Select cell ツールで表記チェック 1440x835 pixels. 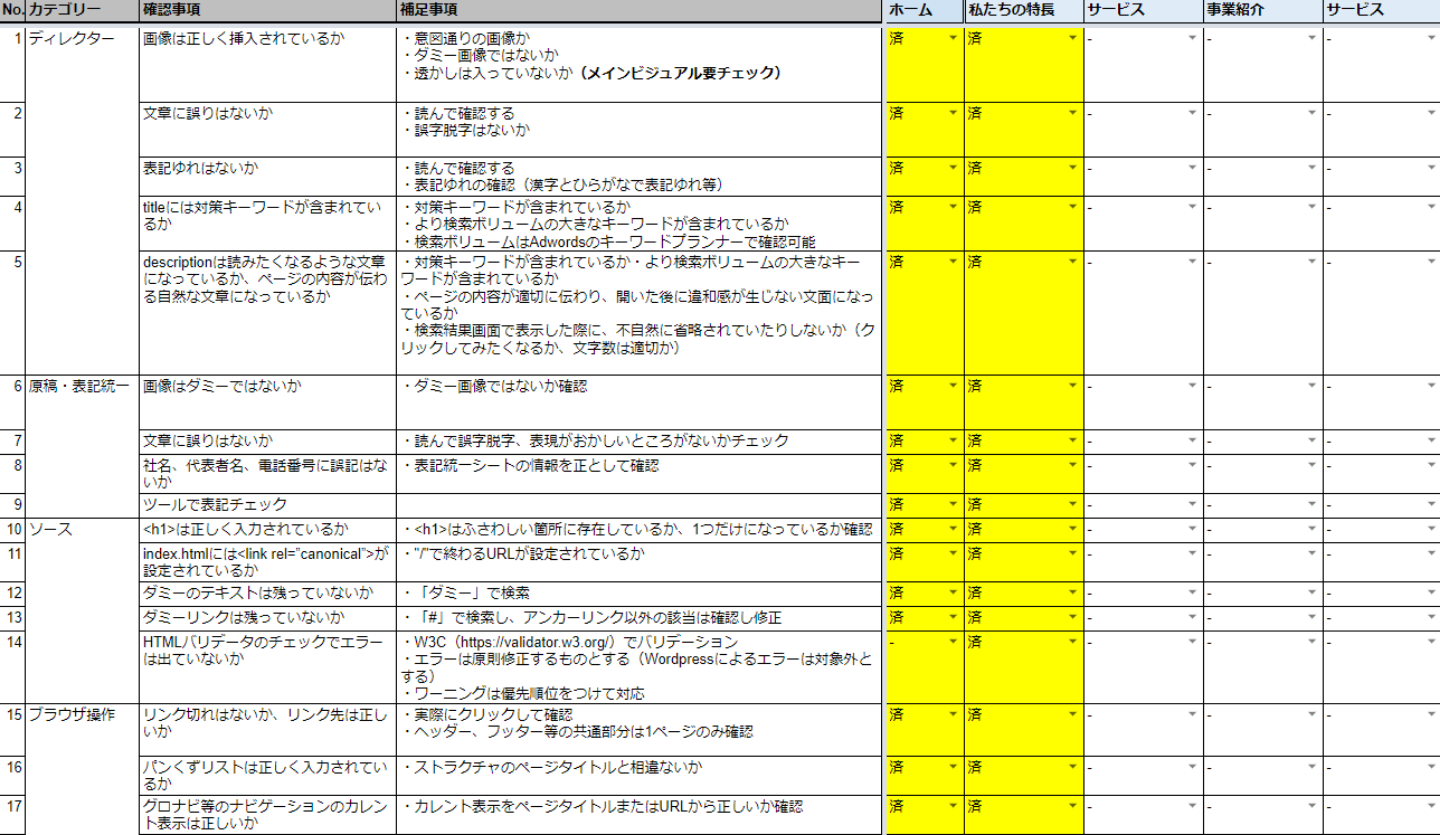point(267,505)
